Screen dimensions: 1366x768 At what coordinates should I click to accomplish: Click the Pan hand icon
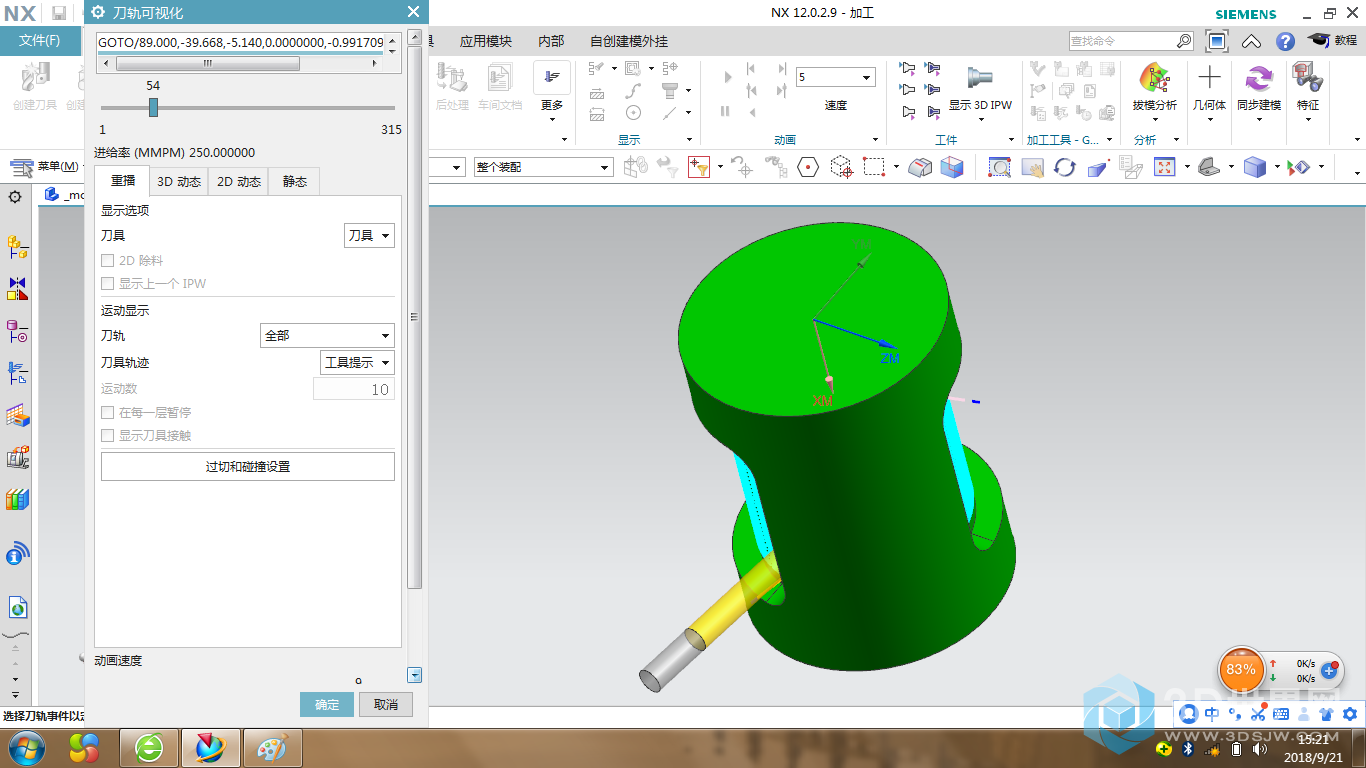[1032, 167]
